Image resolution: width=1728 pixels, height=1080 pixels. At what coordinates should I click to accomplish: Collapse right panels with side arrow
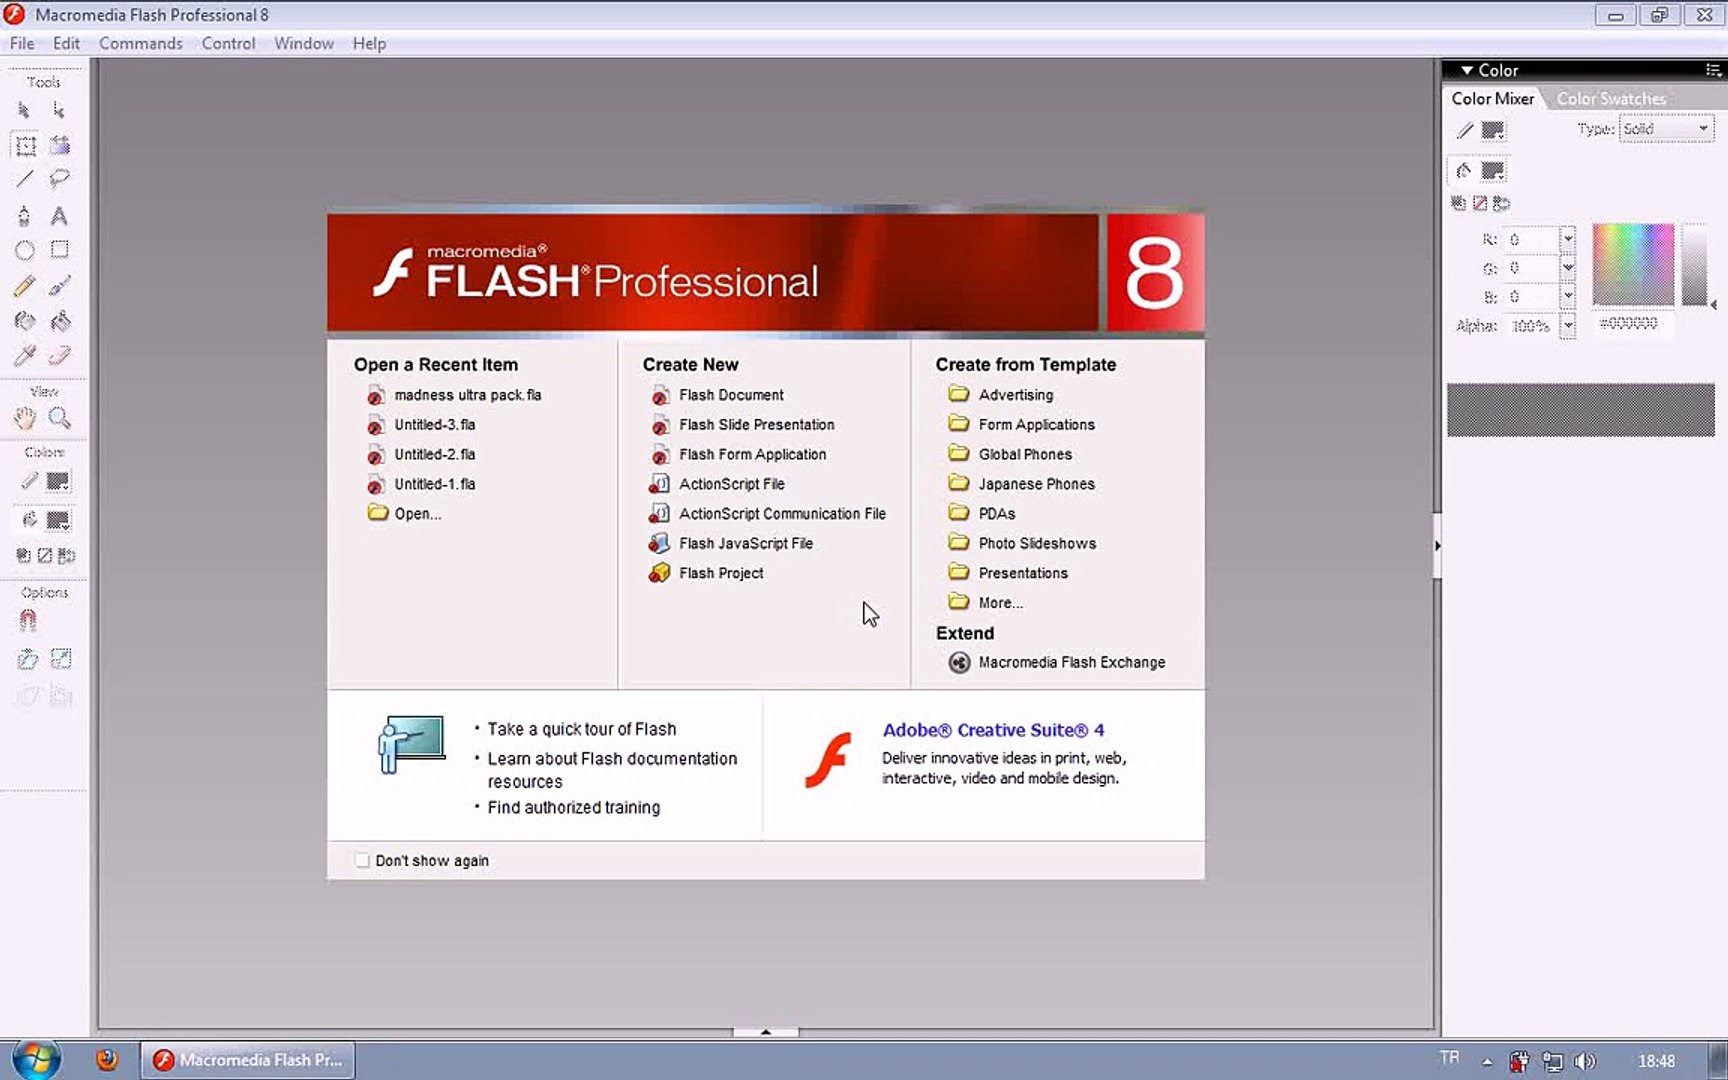tap(1437, 546)
